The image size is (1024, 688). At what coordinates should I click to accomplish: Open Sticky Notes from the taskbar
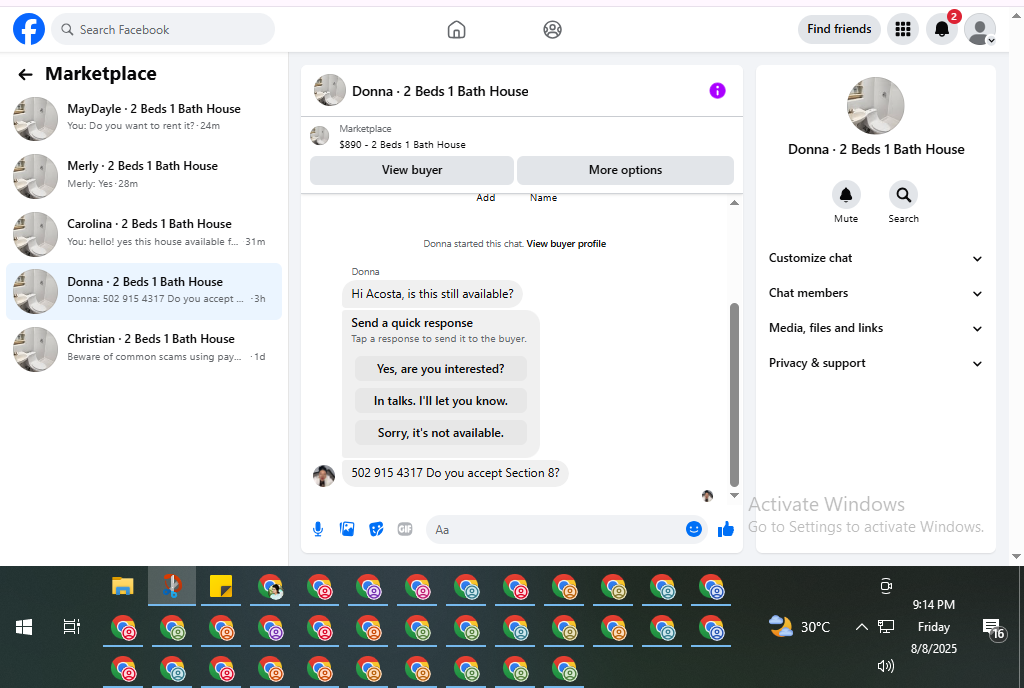click(x=221, y=587)
